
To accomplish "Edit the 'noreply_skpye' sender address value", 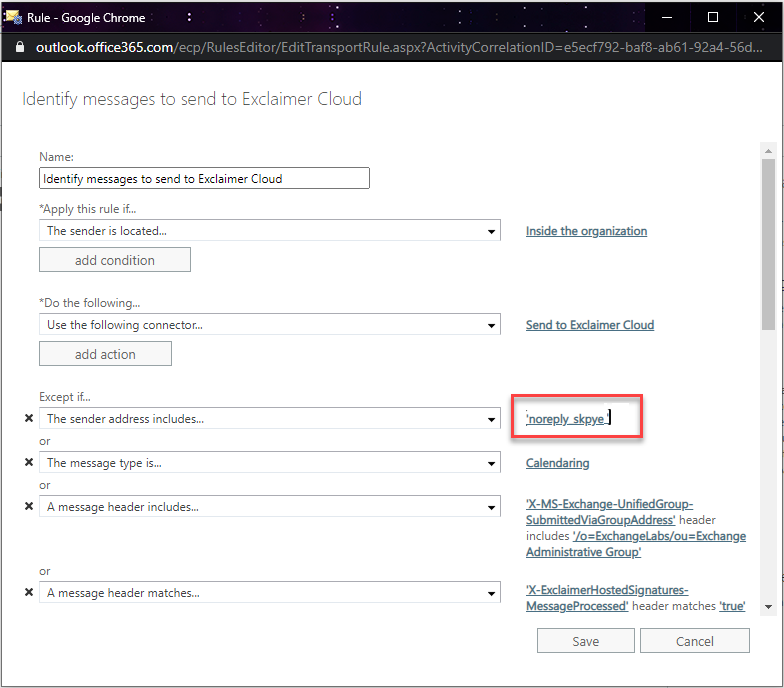I will coord(567,419).
